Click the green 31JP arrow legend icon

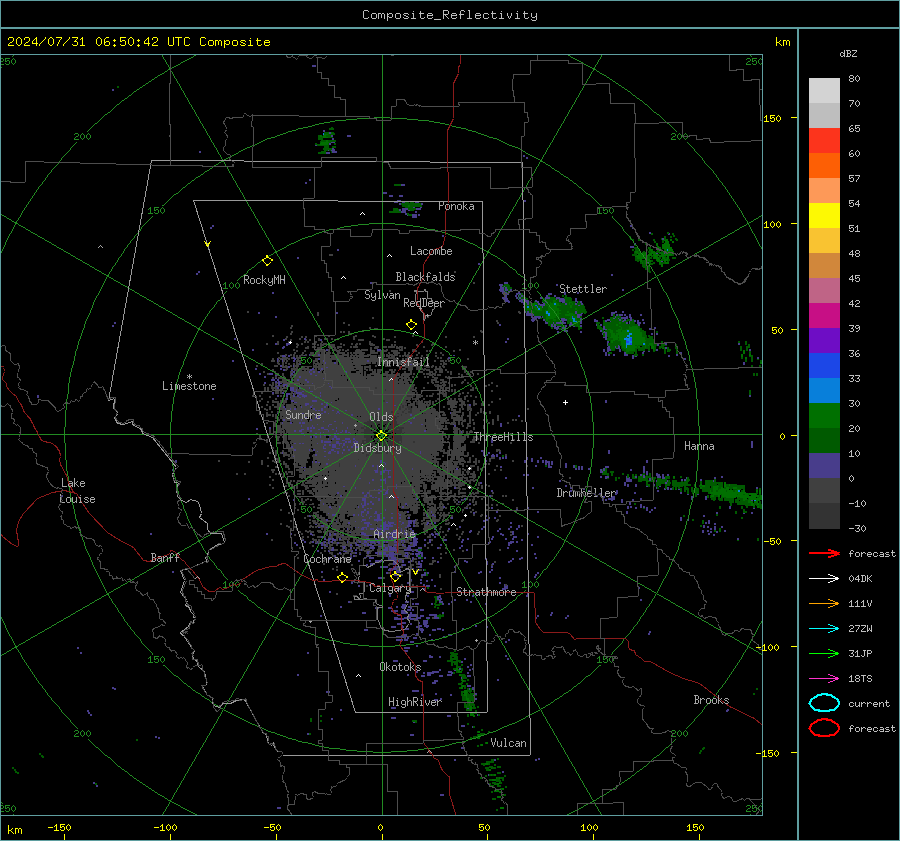(x=824, y=653)
